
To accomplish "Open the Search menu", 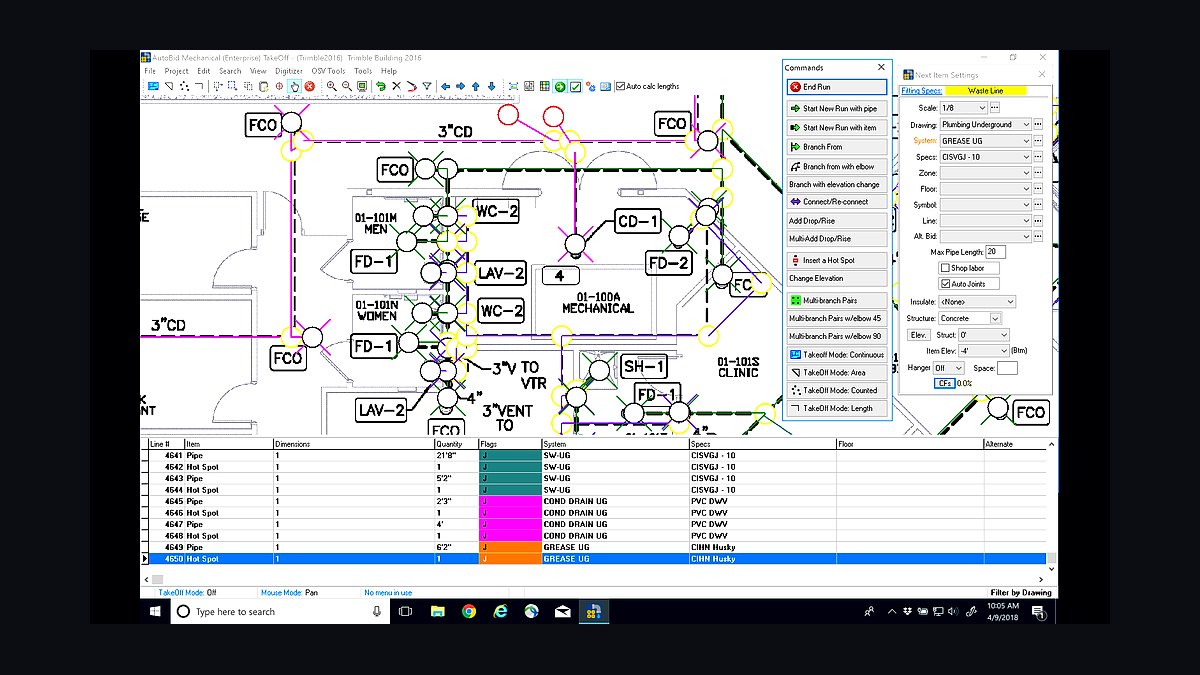I will [x=230, y=71].
